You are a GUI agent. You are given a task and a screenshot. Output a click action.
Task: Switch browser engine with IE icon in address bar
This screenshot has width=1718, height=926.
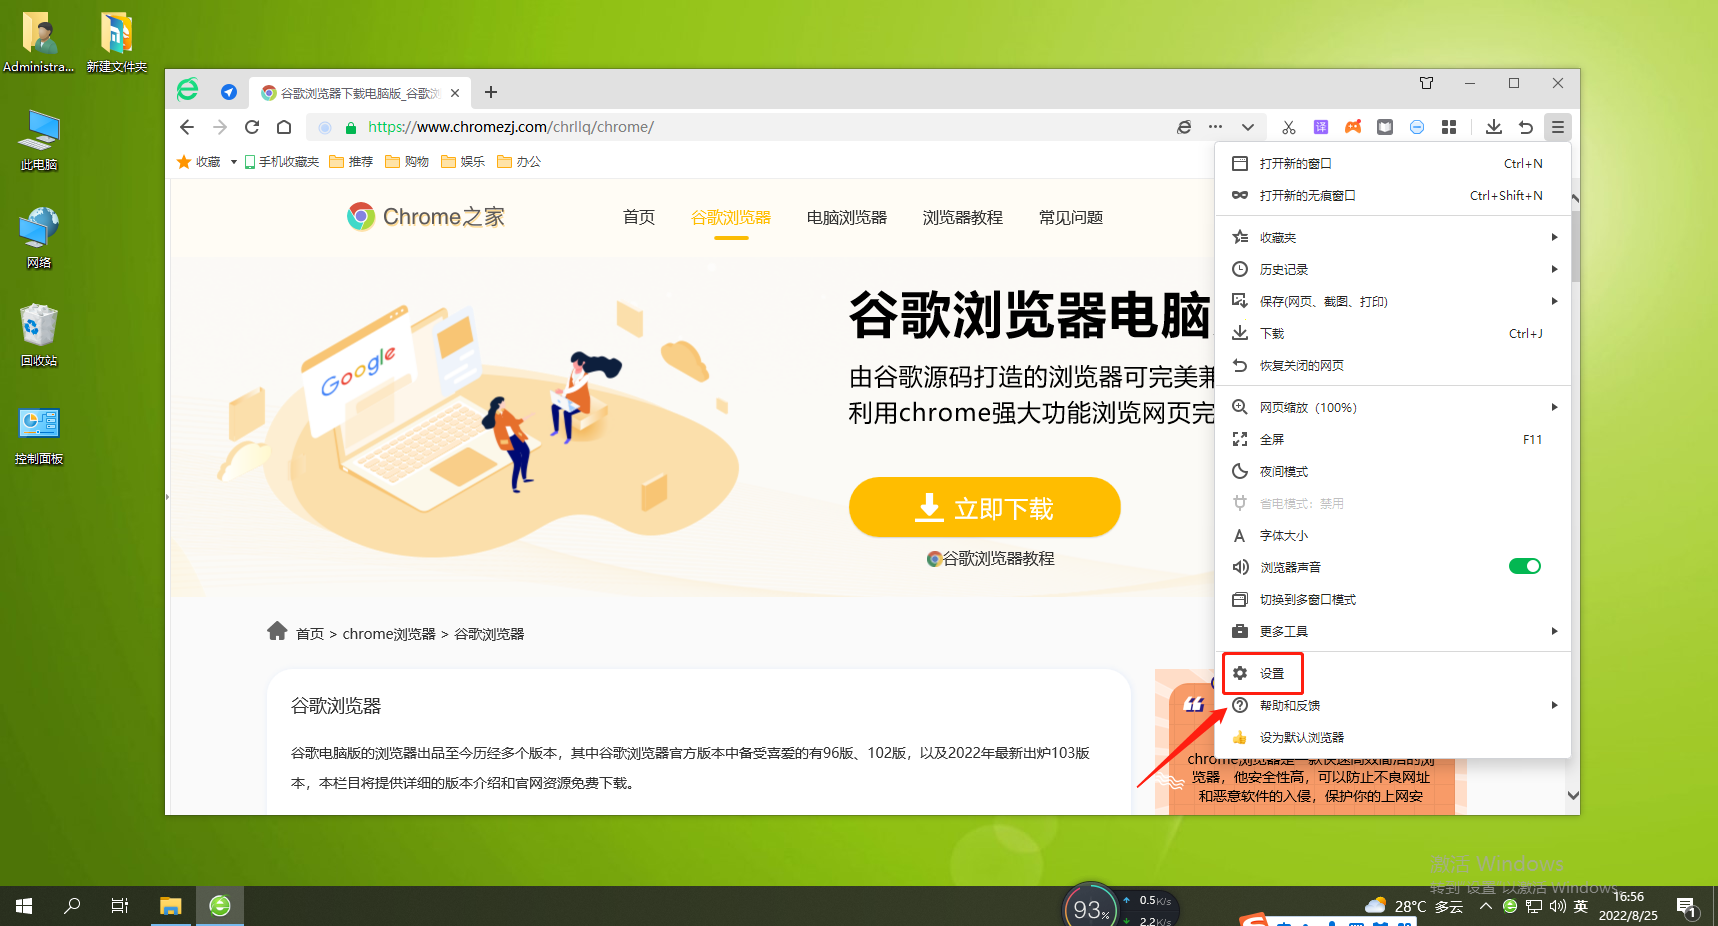[1184, 127]
